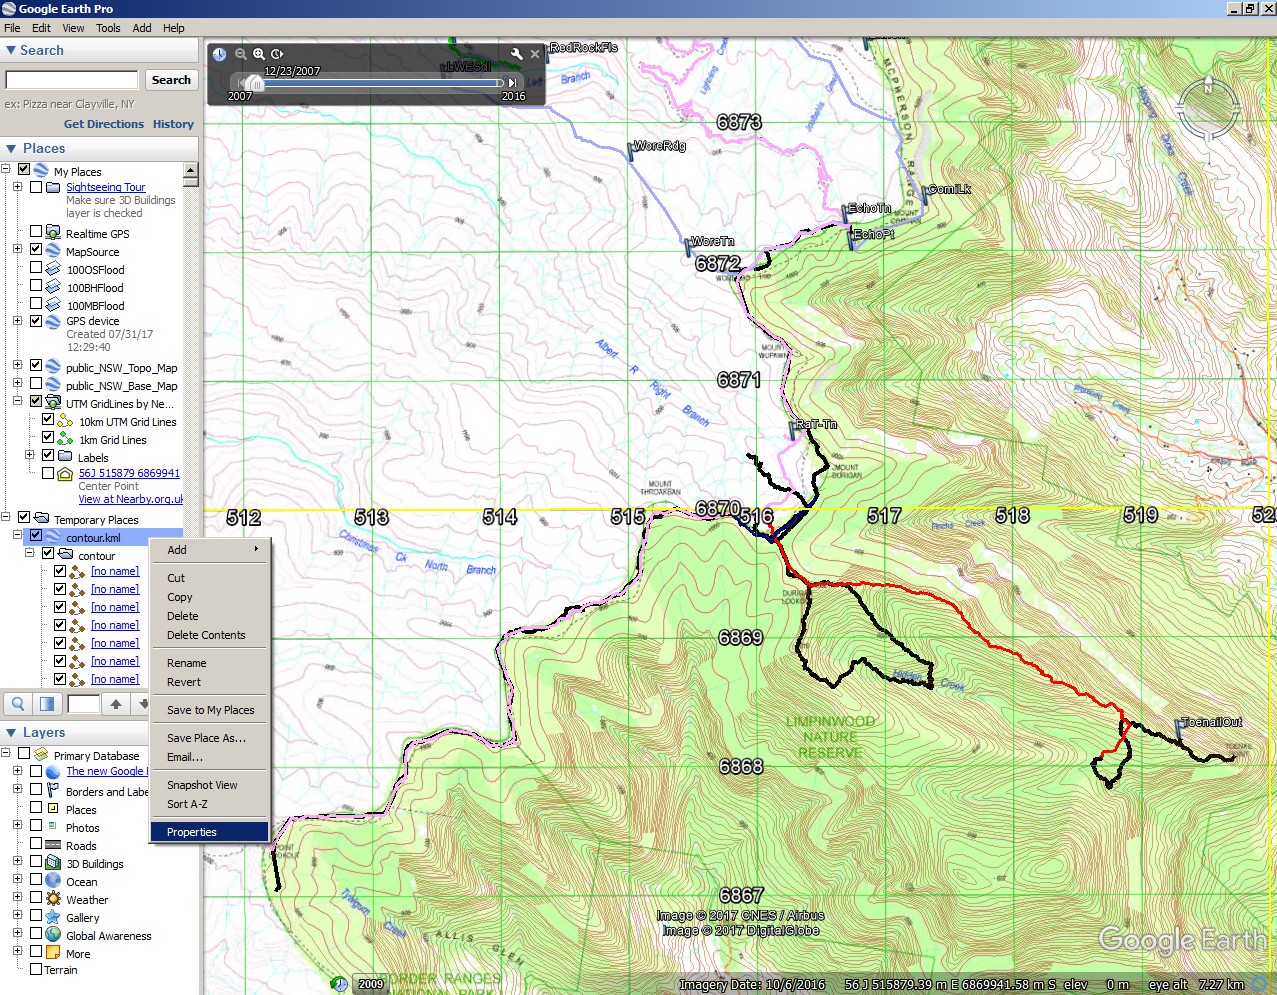This screenshot has height=995, width=1277.
Task: Enable the Photos layer checkbox
Action: tap(36, 825)
